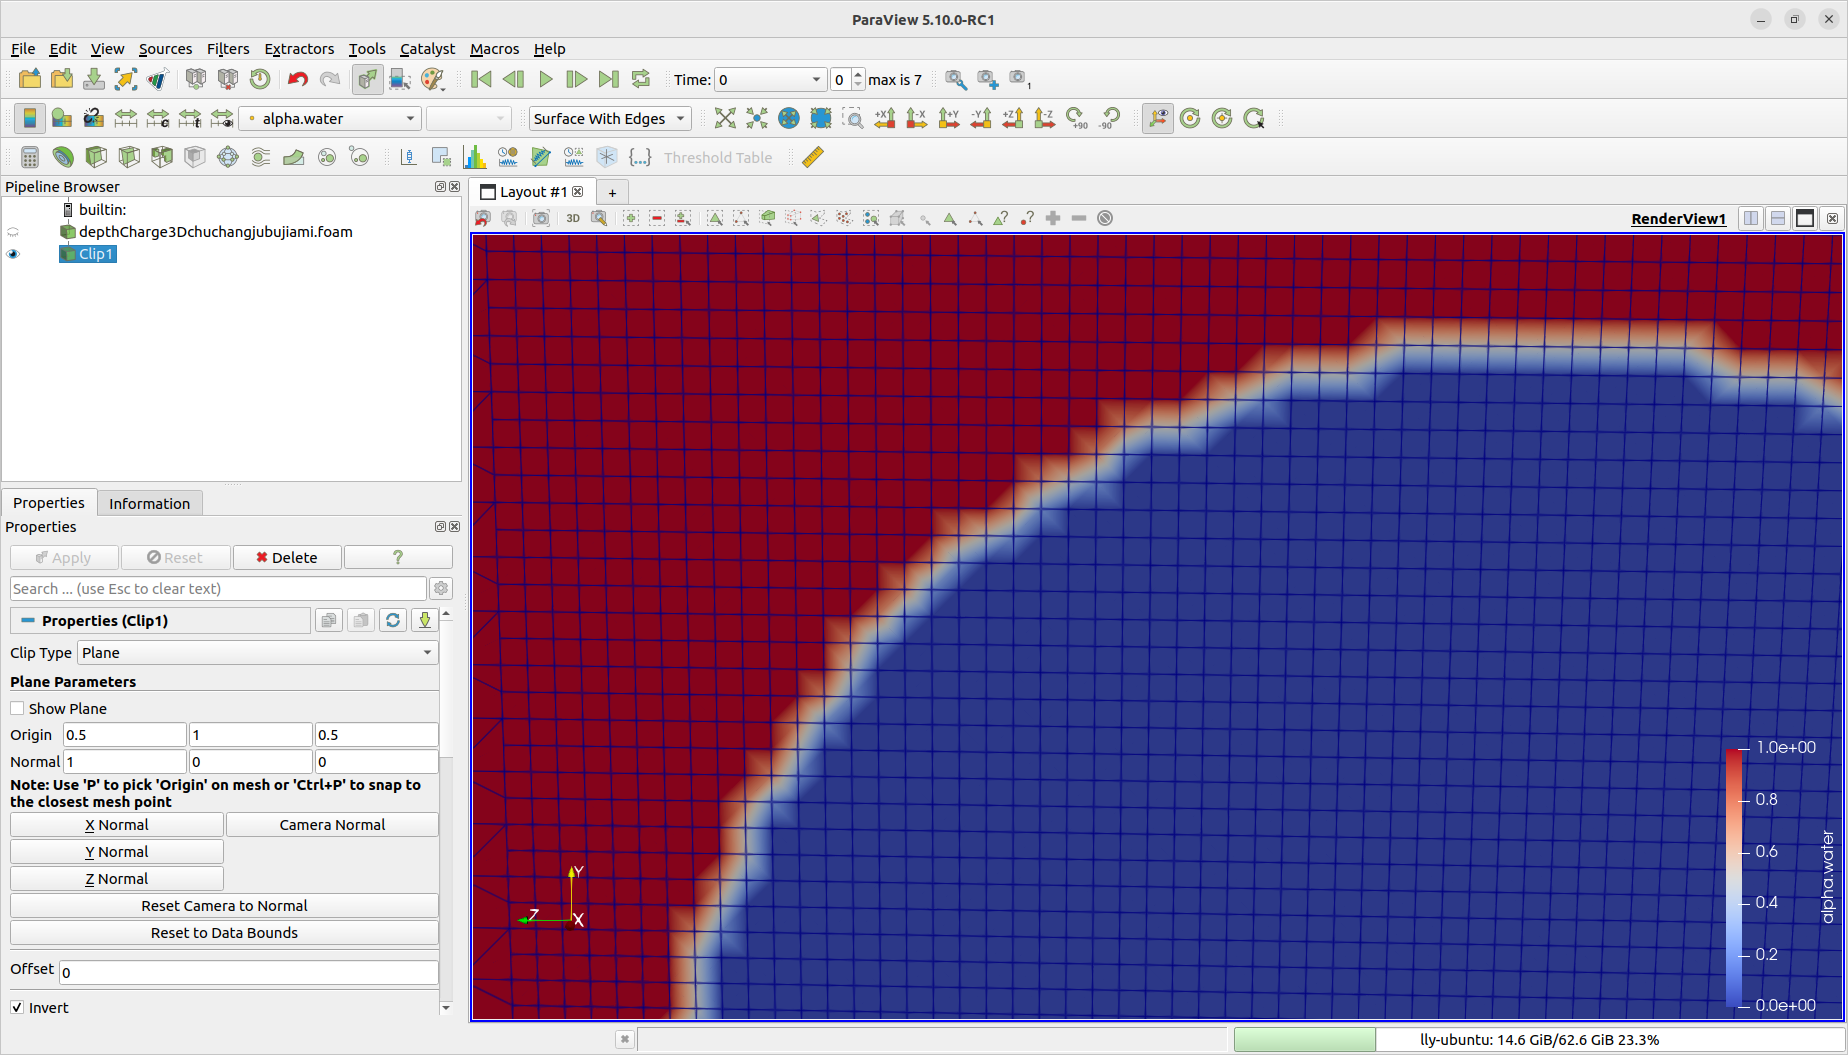Click the properties search field
1848x1055 pixels.
[218, 588]
